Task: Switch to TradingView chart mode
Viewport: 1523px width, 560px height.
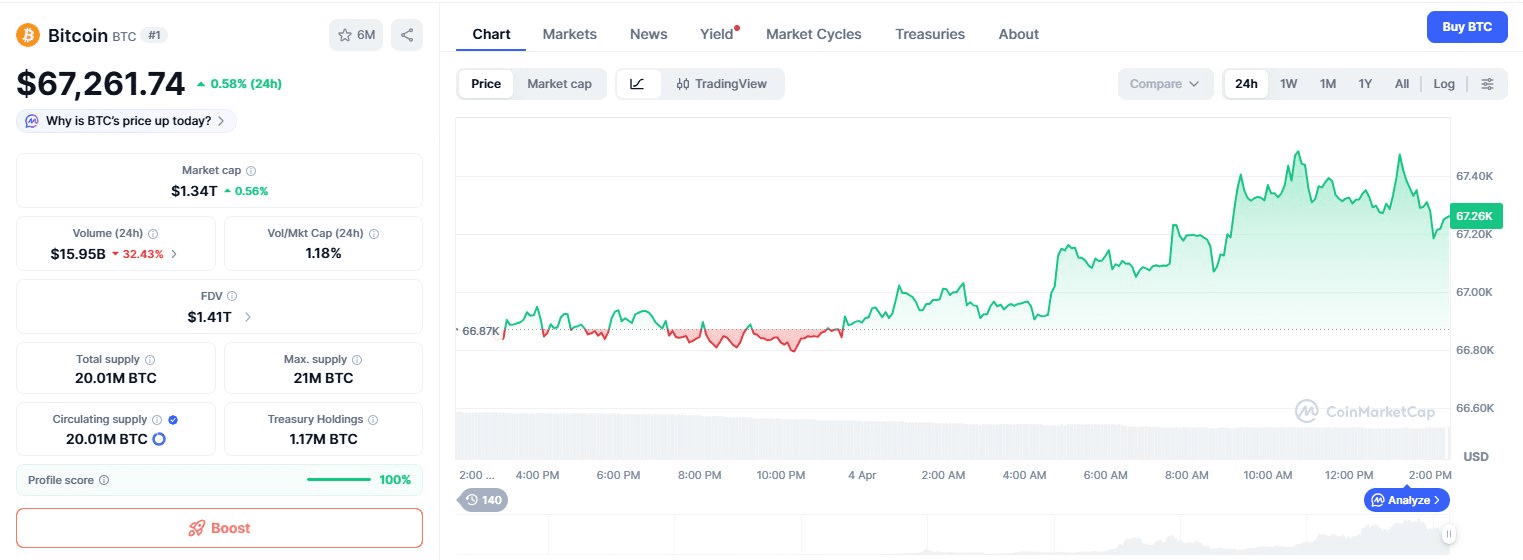Action: [x=721, y=84]
